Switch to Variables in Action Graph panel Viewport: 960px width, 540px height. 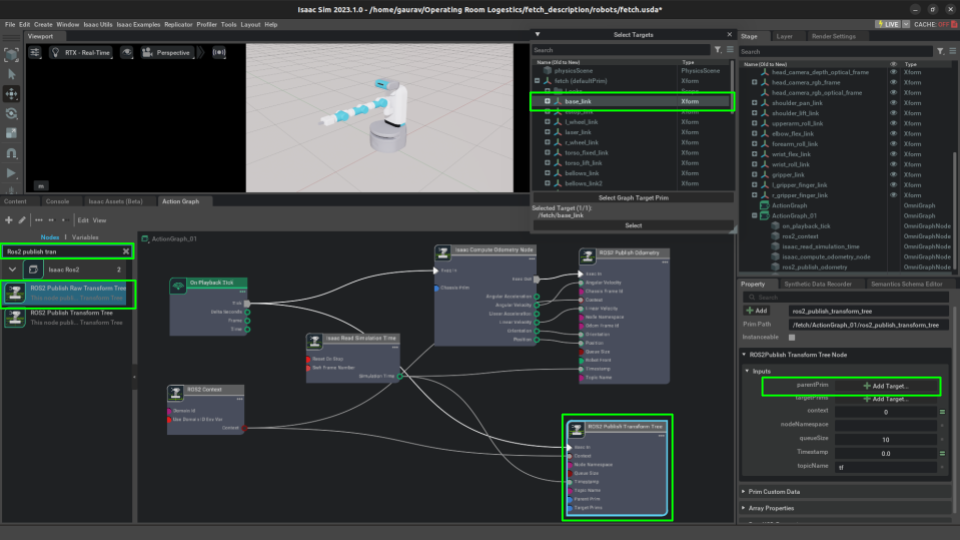click(x=85, y=237)
